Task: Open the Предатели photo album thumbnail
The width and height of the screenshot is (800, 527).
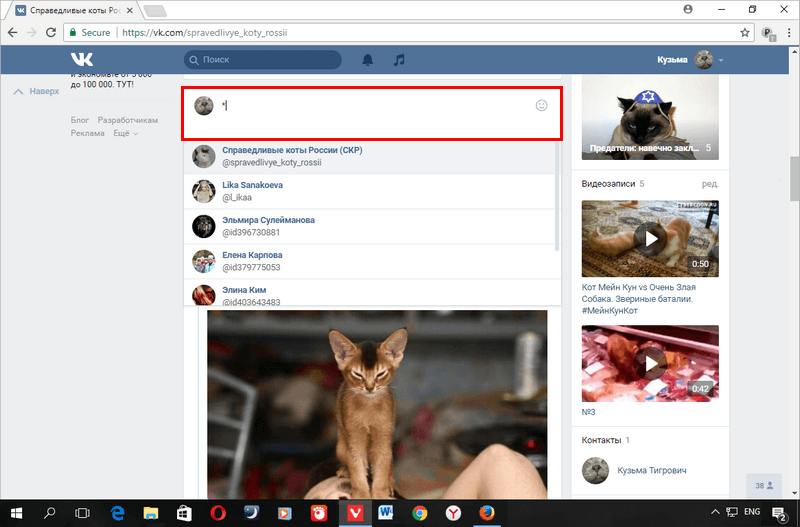Action: point(650,118)
